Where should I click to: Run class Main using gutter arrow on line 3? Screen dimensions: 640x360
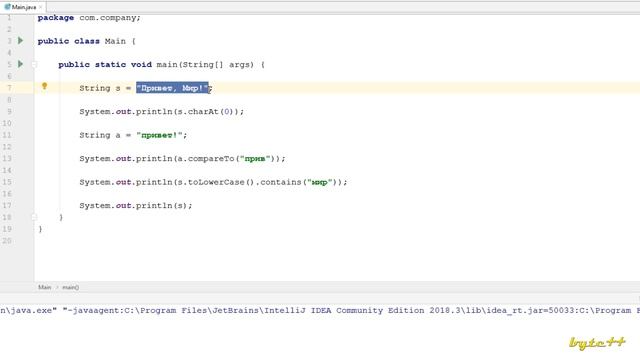click(20, 40)
